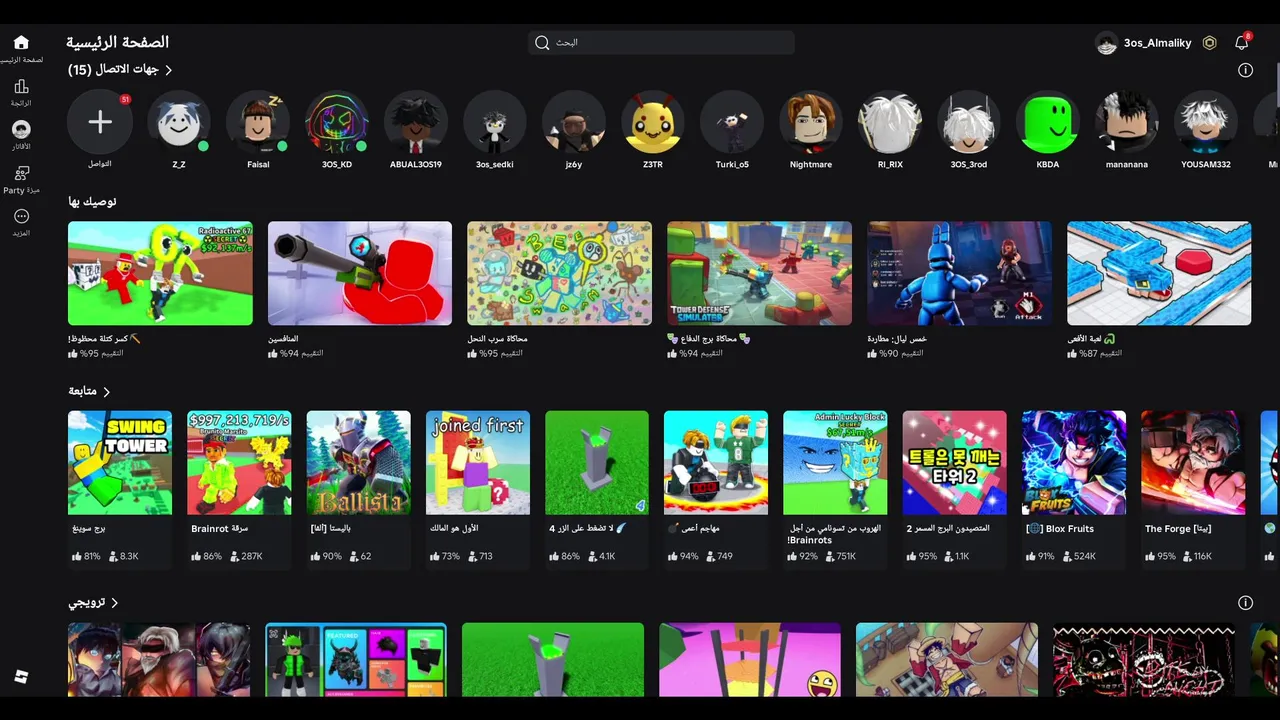The height and width of the screenshot is (720, 1280).
Task: Open 3os_sedki friend avatar
Action: [x=495, y=122]
